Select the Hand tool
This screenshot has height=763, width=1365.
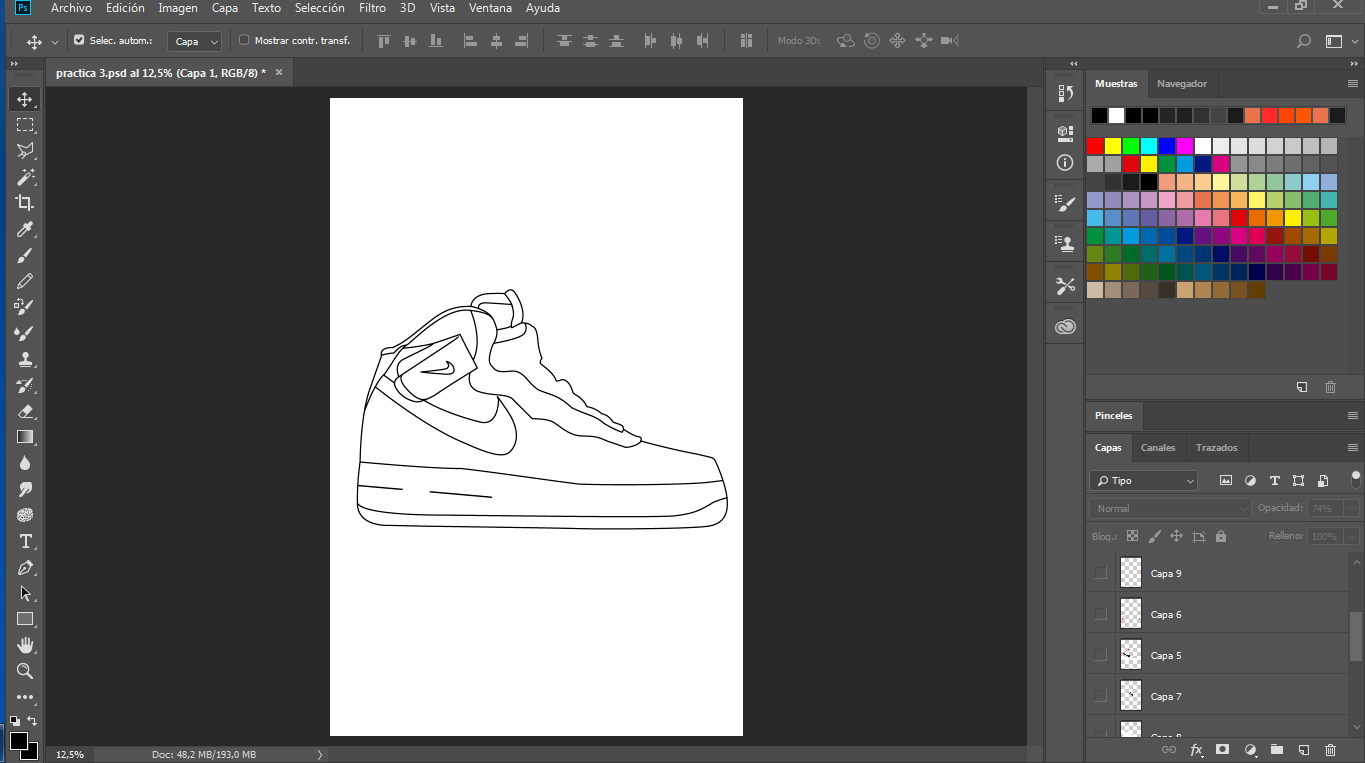(25, 645)
